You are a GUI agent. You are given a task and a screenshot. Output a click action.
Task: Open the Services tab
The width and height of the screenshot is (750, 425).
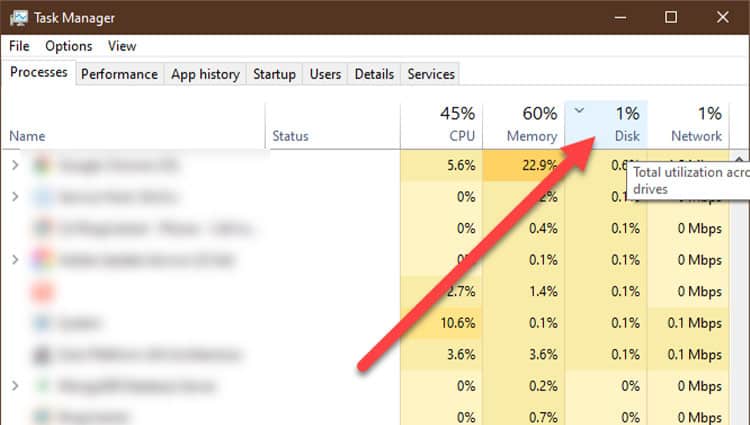(x=431, y=74)
